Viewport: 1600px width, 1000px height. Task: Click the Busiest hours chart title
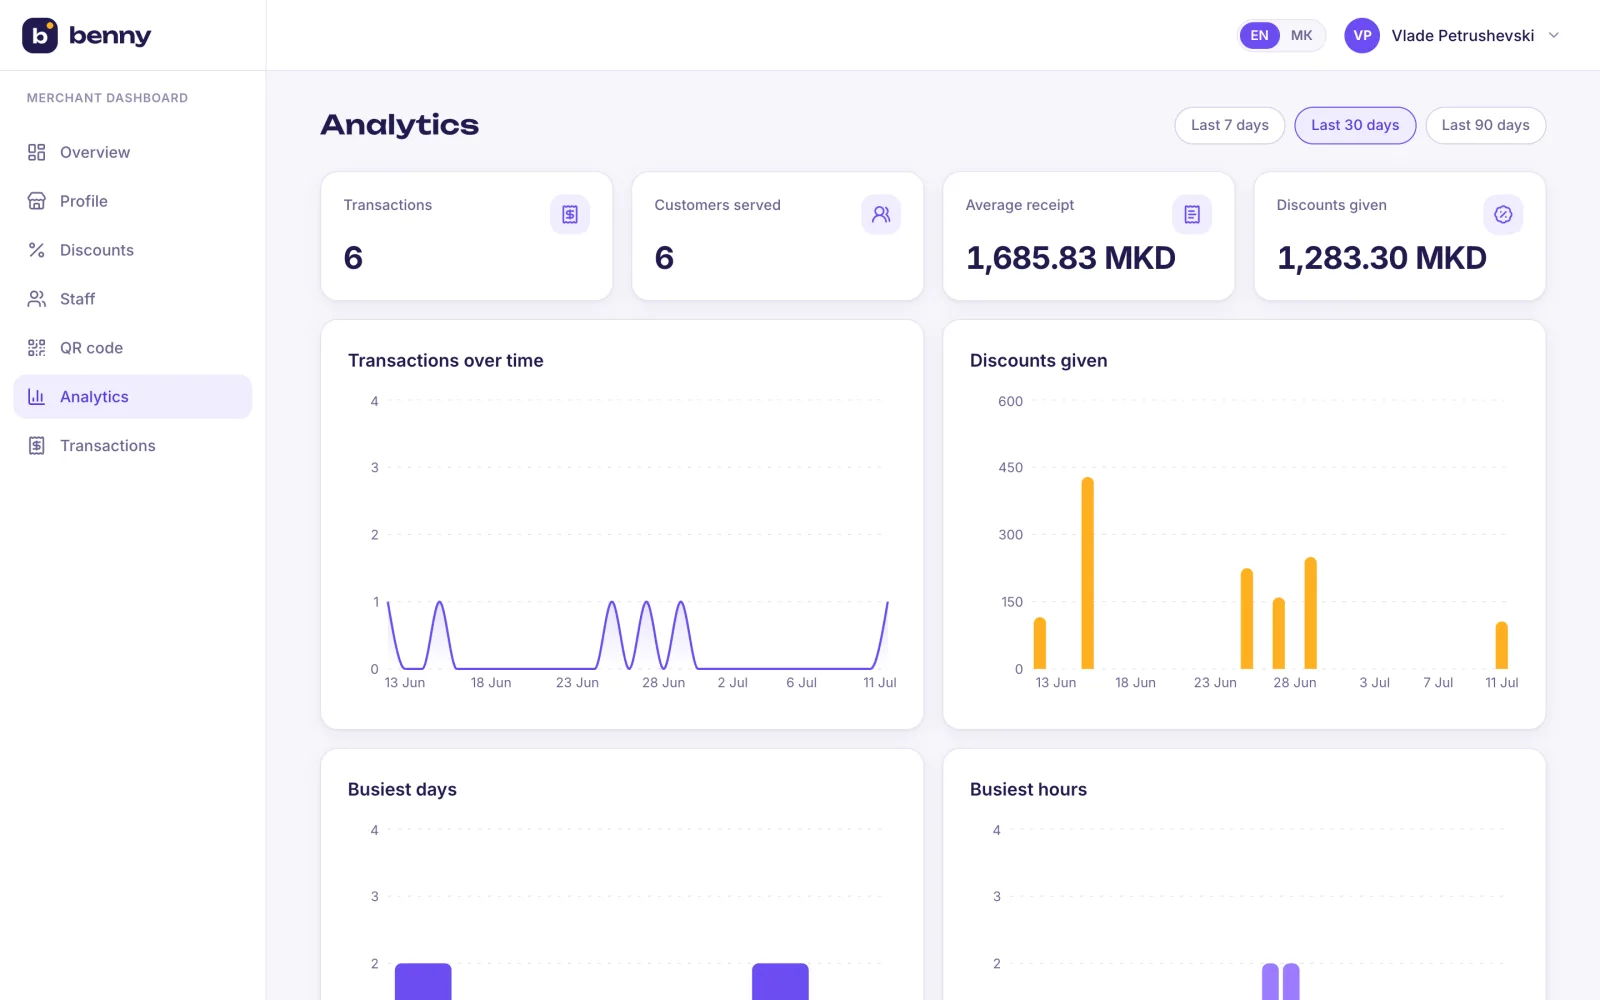click(1028, 790)
